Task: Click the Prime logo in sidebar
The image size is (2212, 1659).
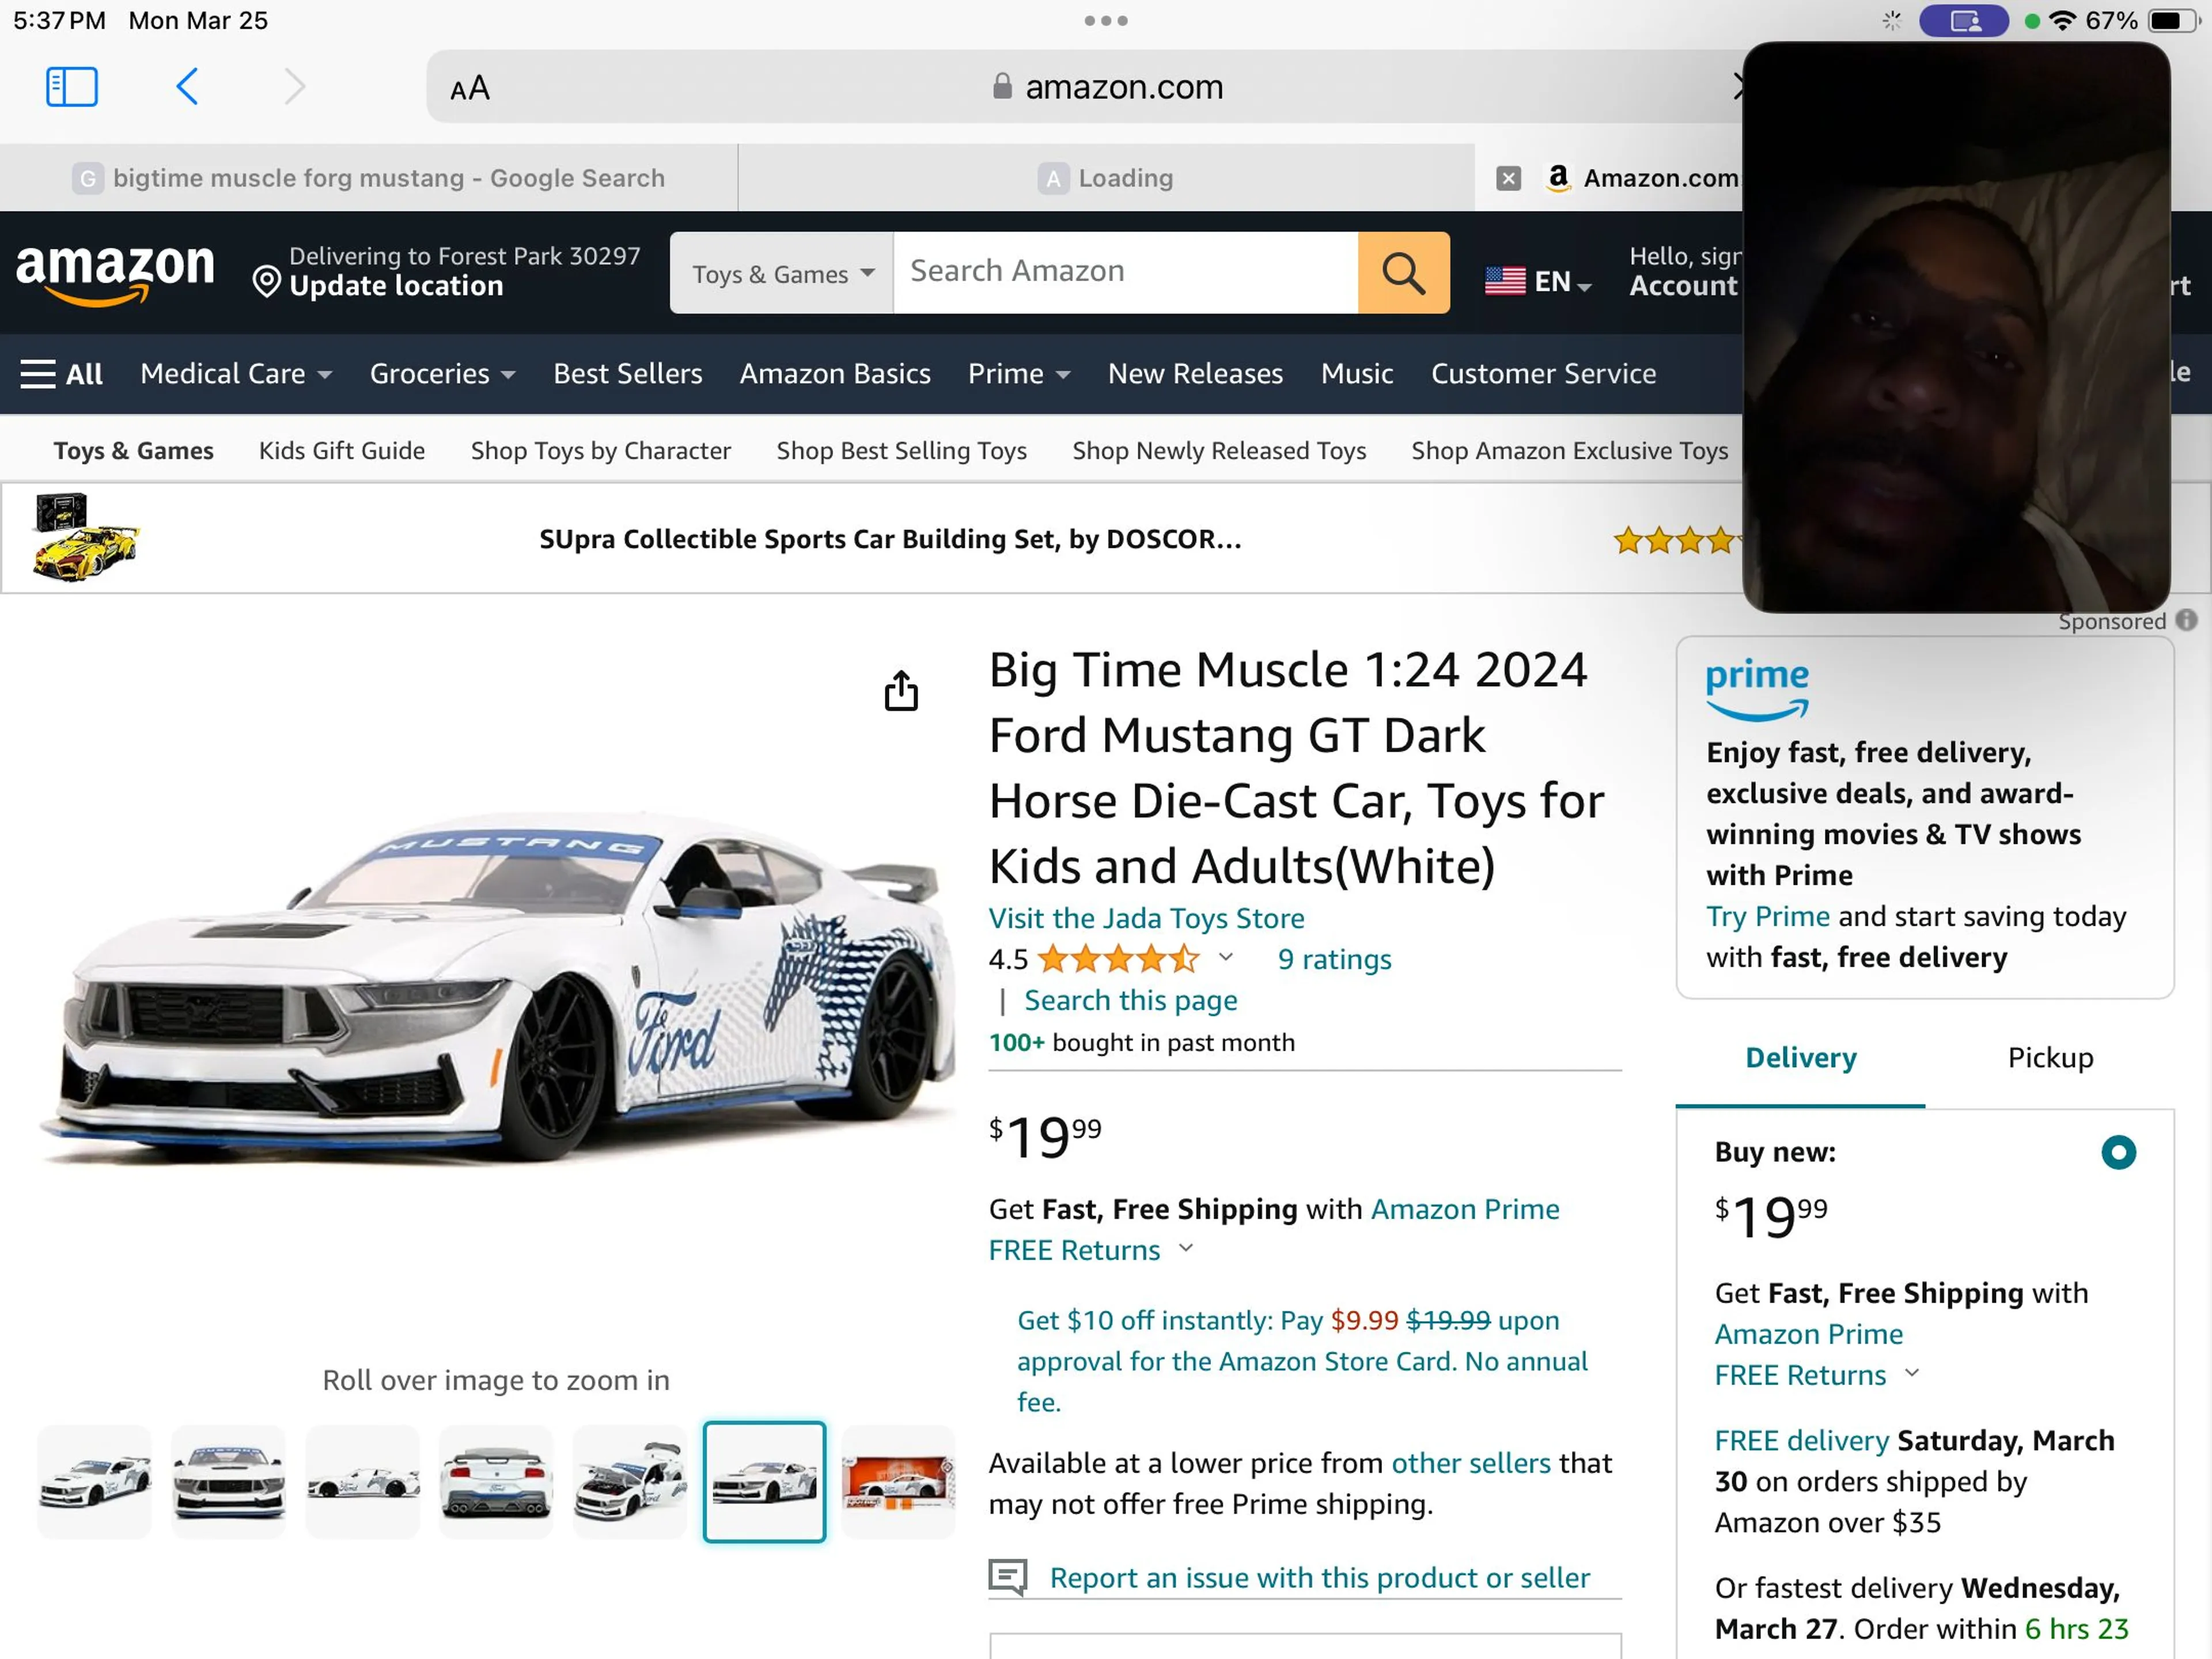Action: tap(1757, 689)
